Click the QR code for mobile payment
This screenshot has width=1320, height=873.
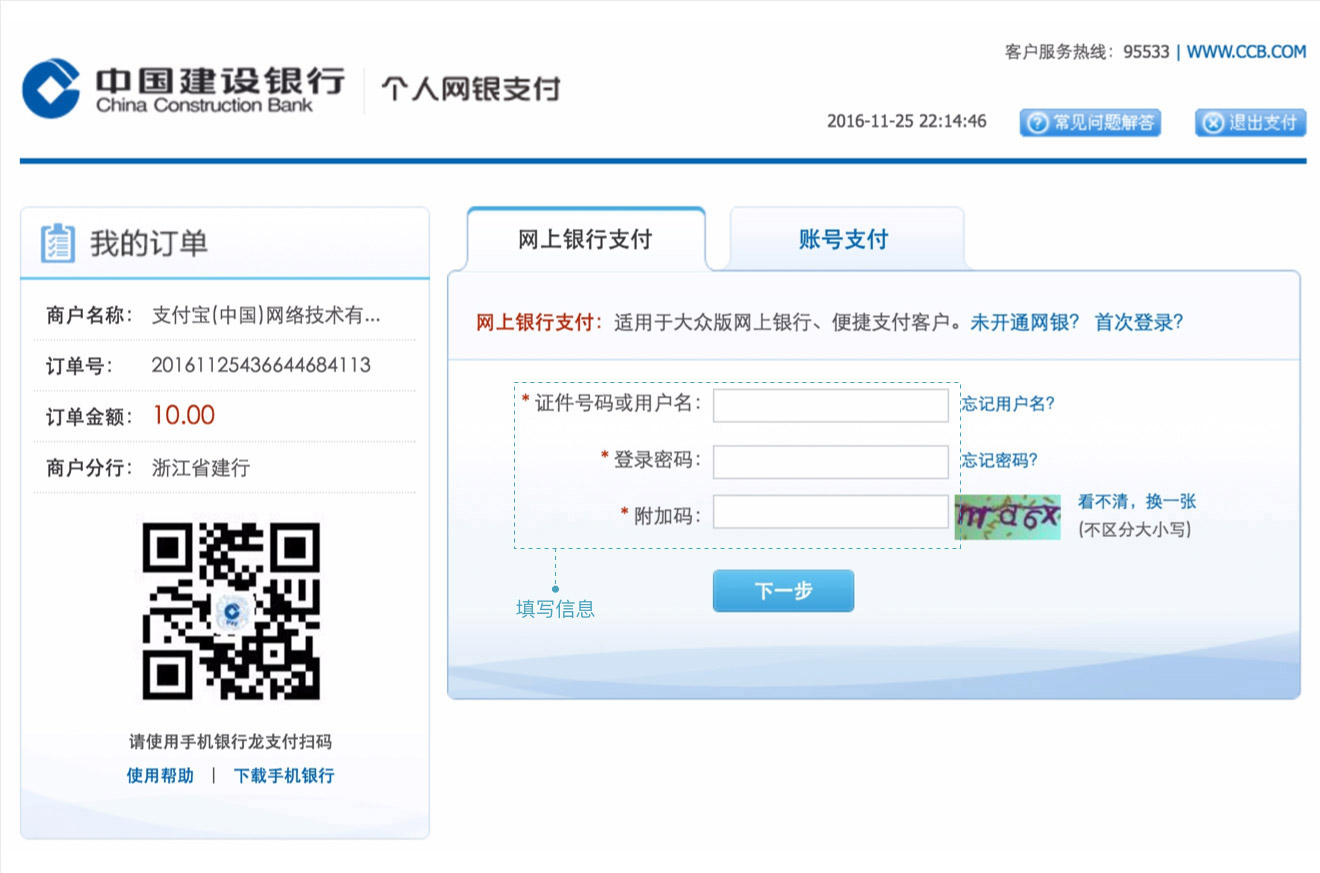point(230,611)
